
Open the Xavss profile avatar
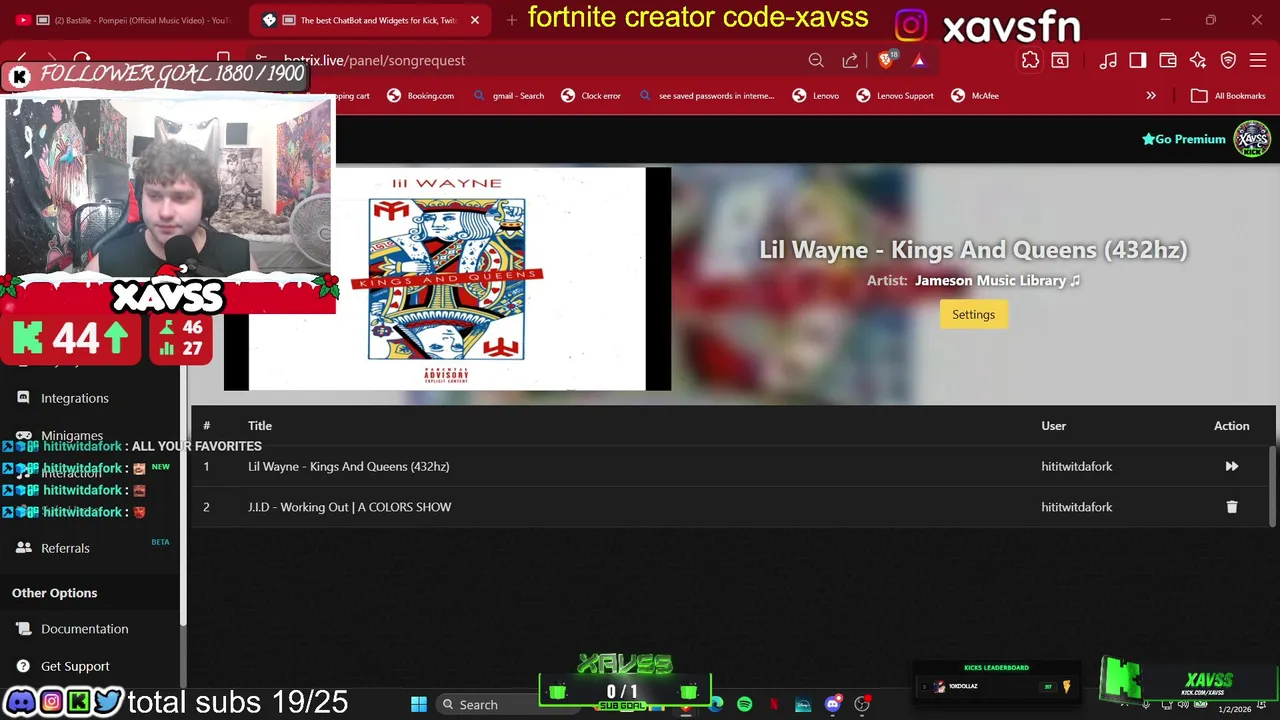(x=1252, y=139)
